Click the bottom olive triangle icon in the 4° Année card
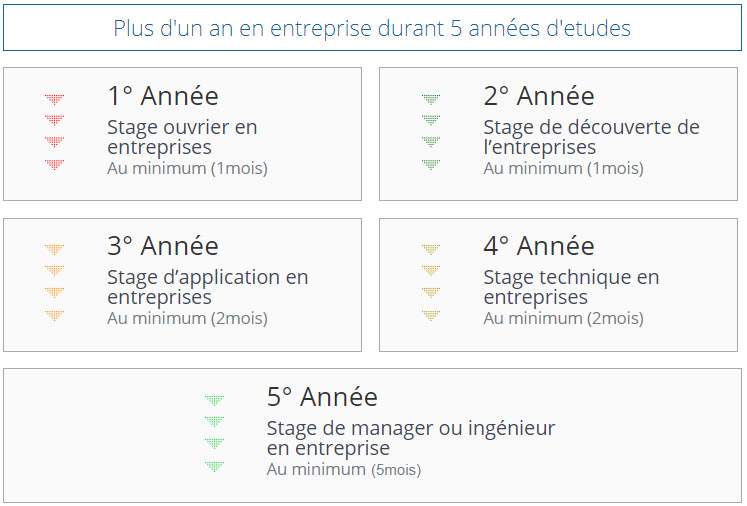Screen dimensions: 747x506 click(x=431, y=315)
